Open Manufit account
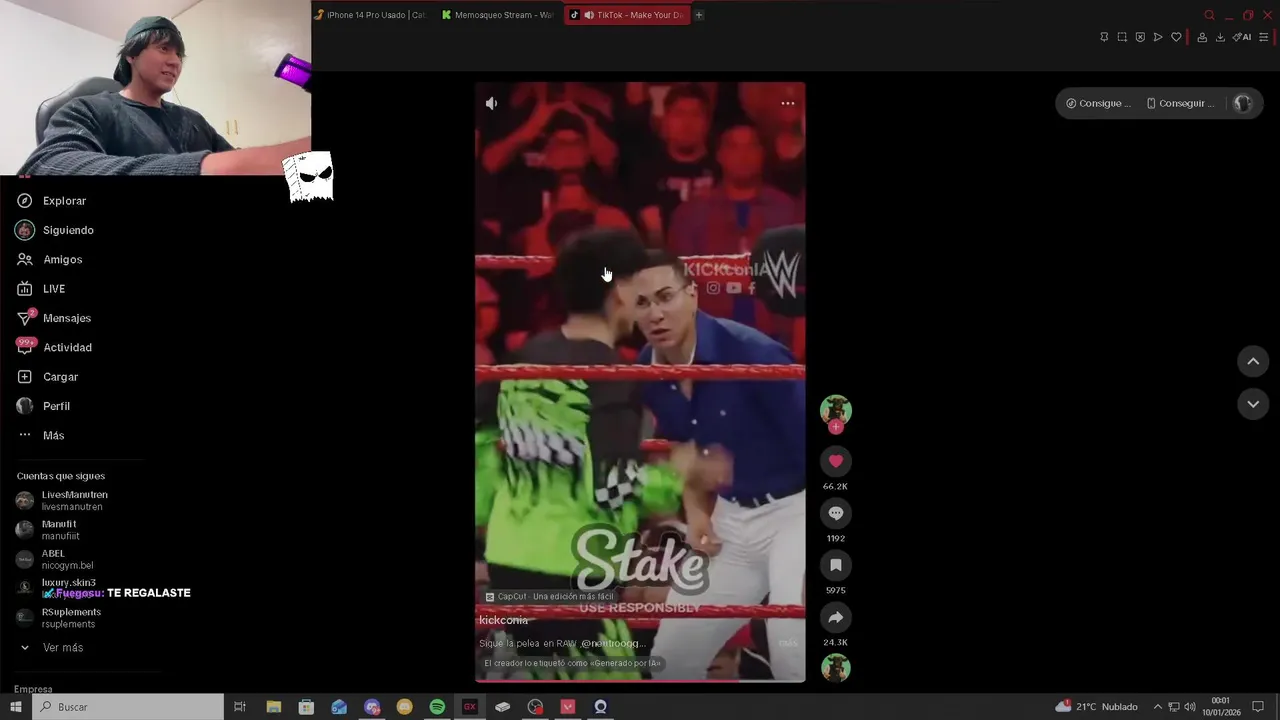 click(48, 530)
